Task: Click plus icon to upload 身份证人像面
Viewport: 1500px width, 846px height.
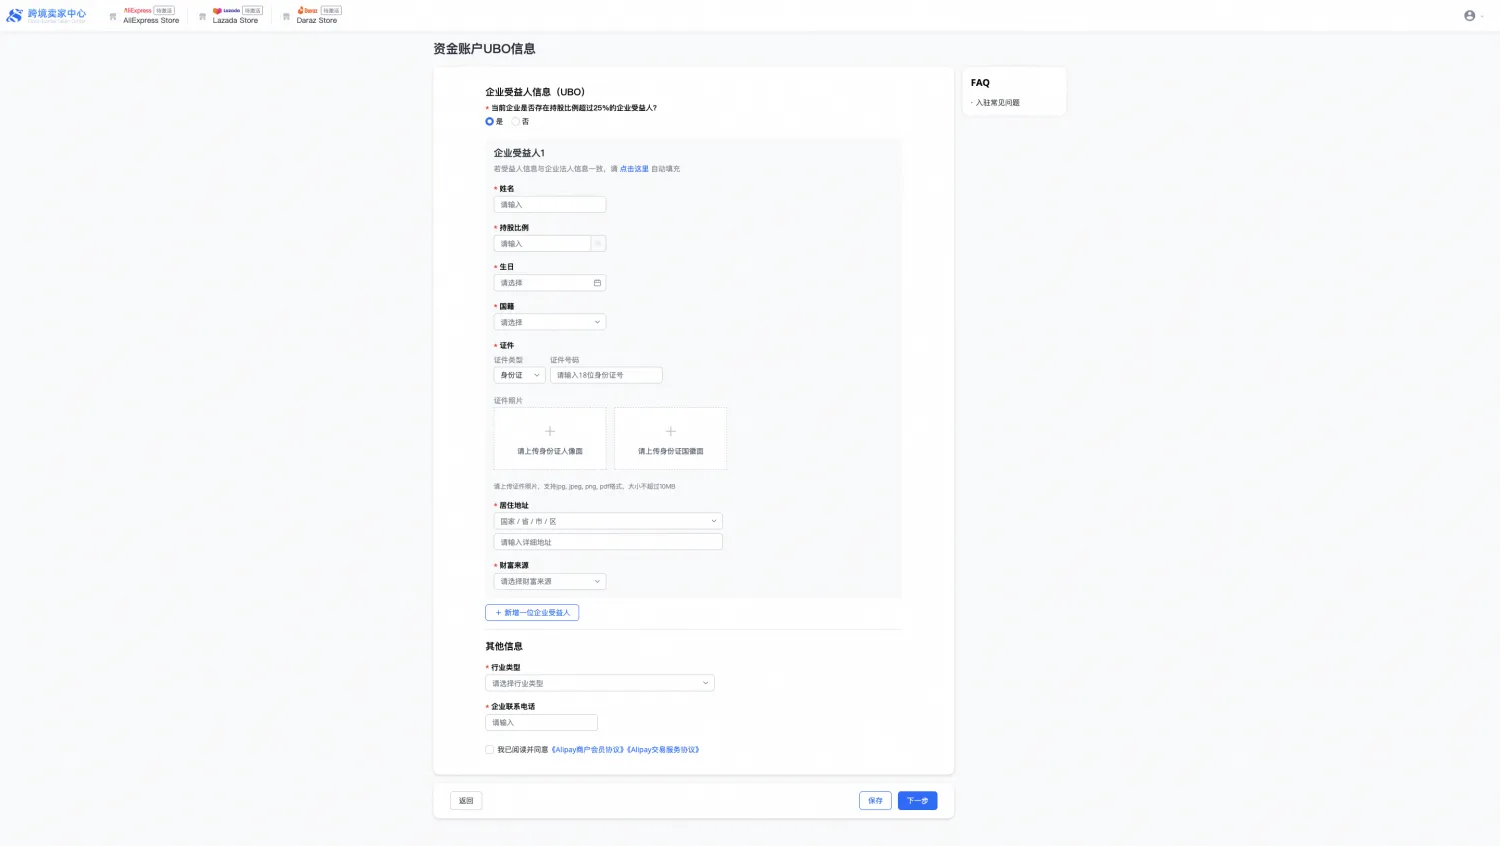Action: click(x=549, y=431)
